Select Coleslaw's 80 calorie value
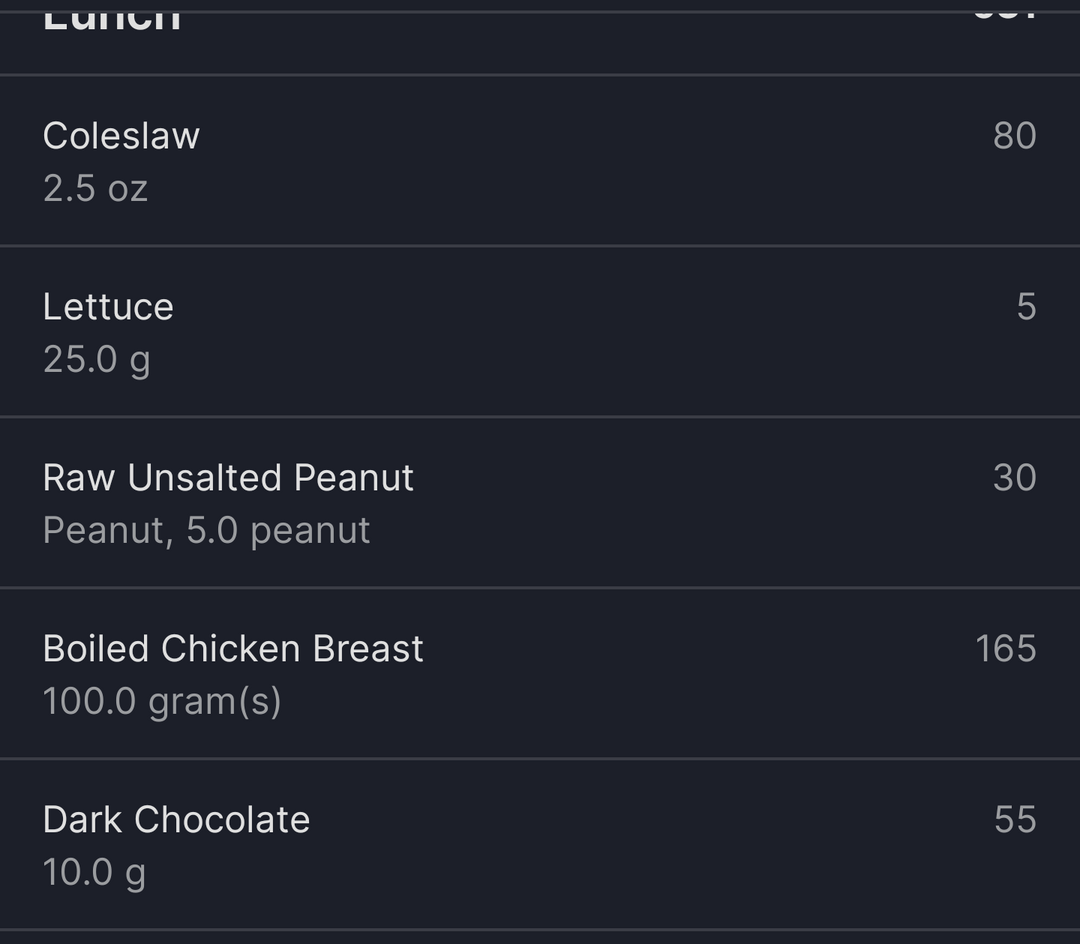1080x944 pixels. click(1015, 136)
